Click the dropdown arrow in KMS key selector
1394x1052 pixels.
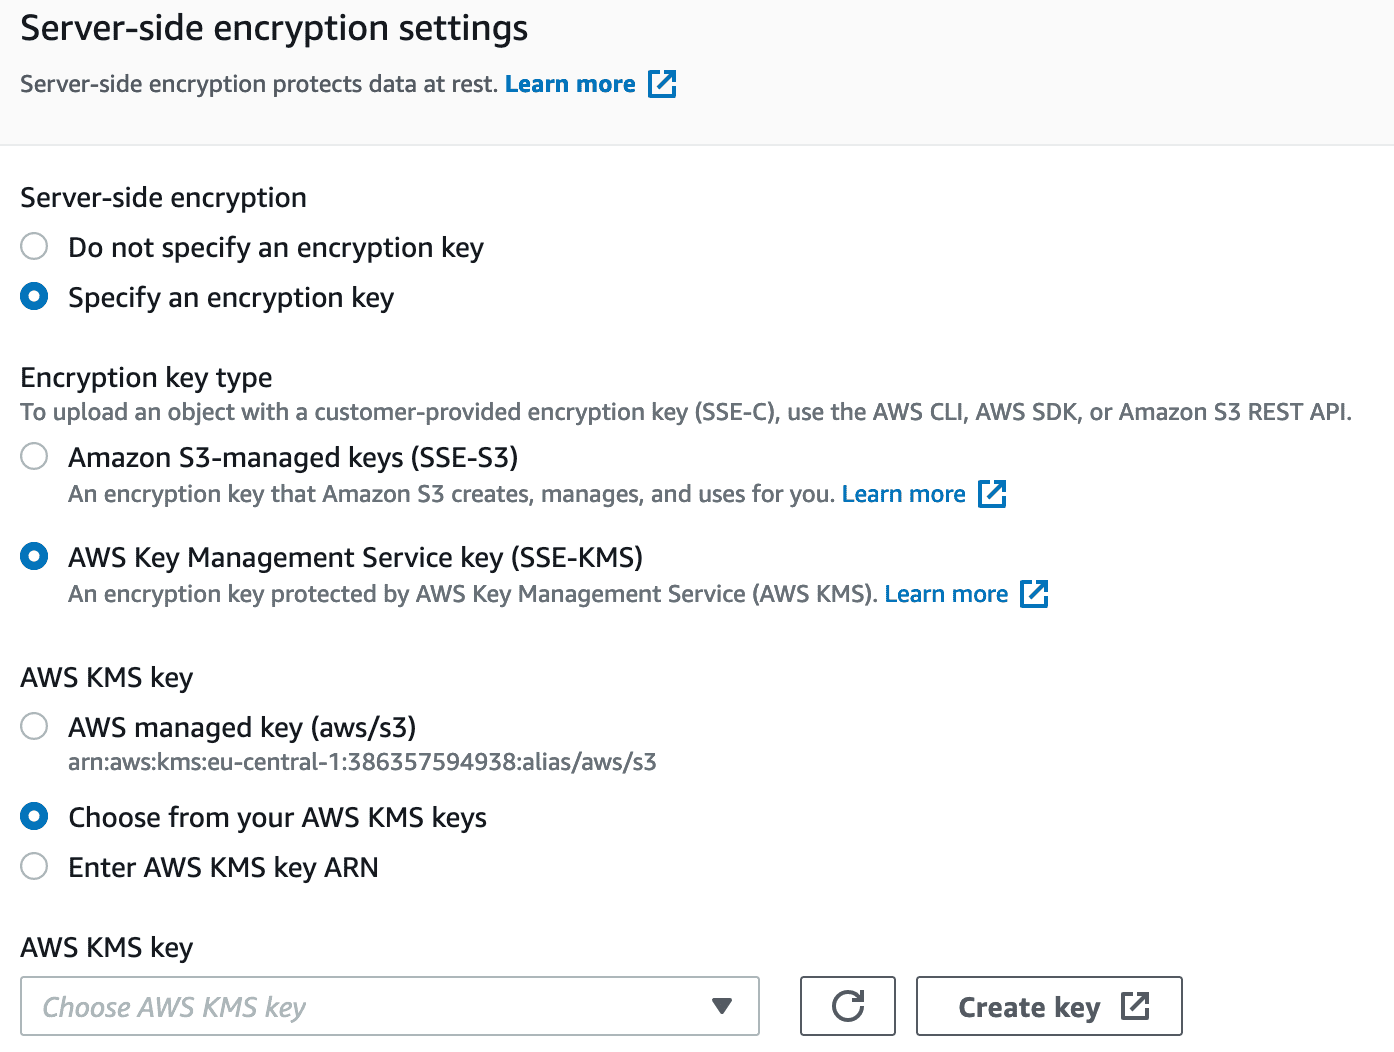[722, 1006]
